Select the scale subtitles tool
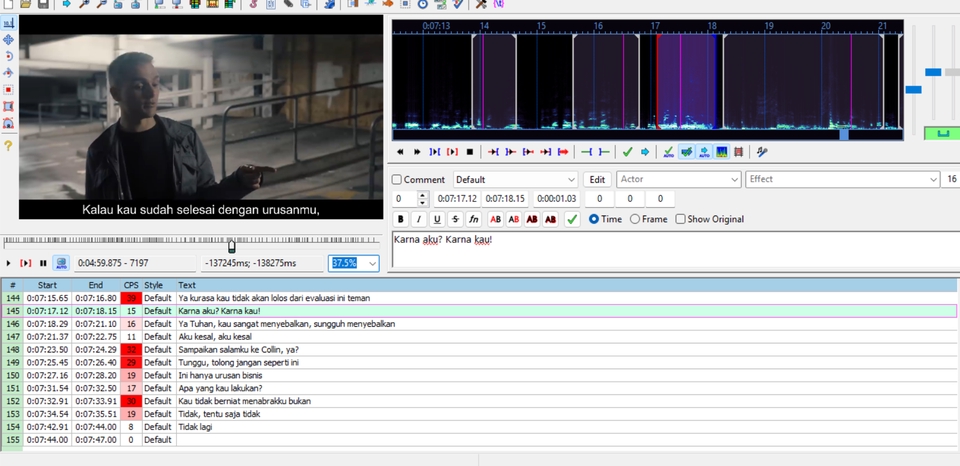Viewport: 960px width, 466px height. 9,89
